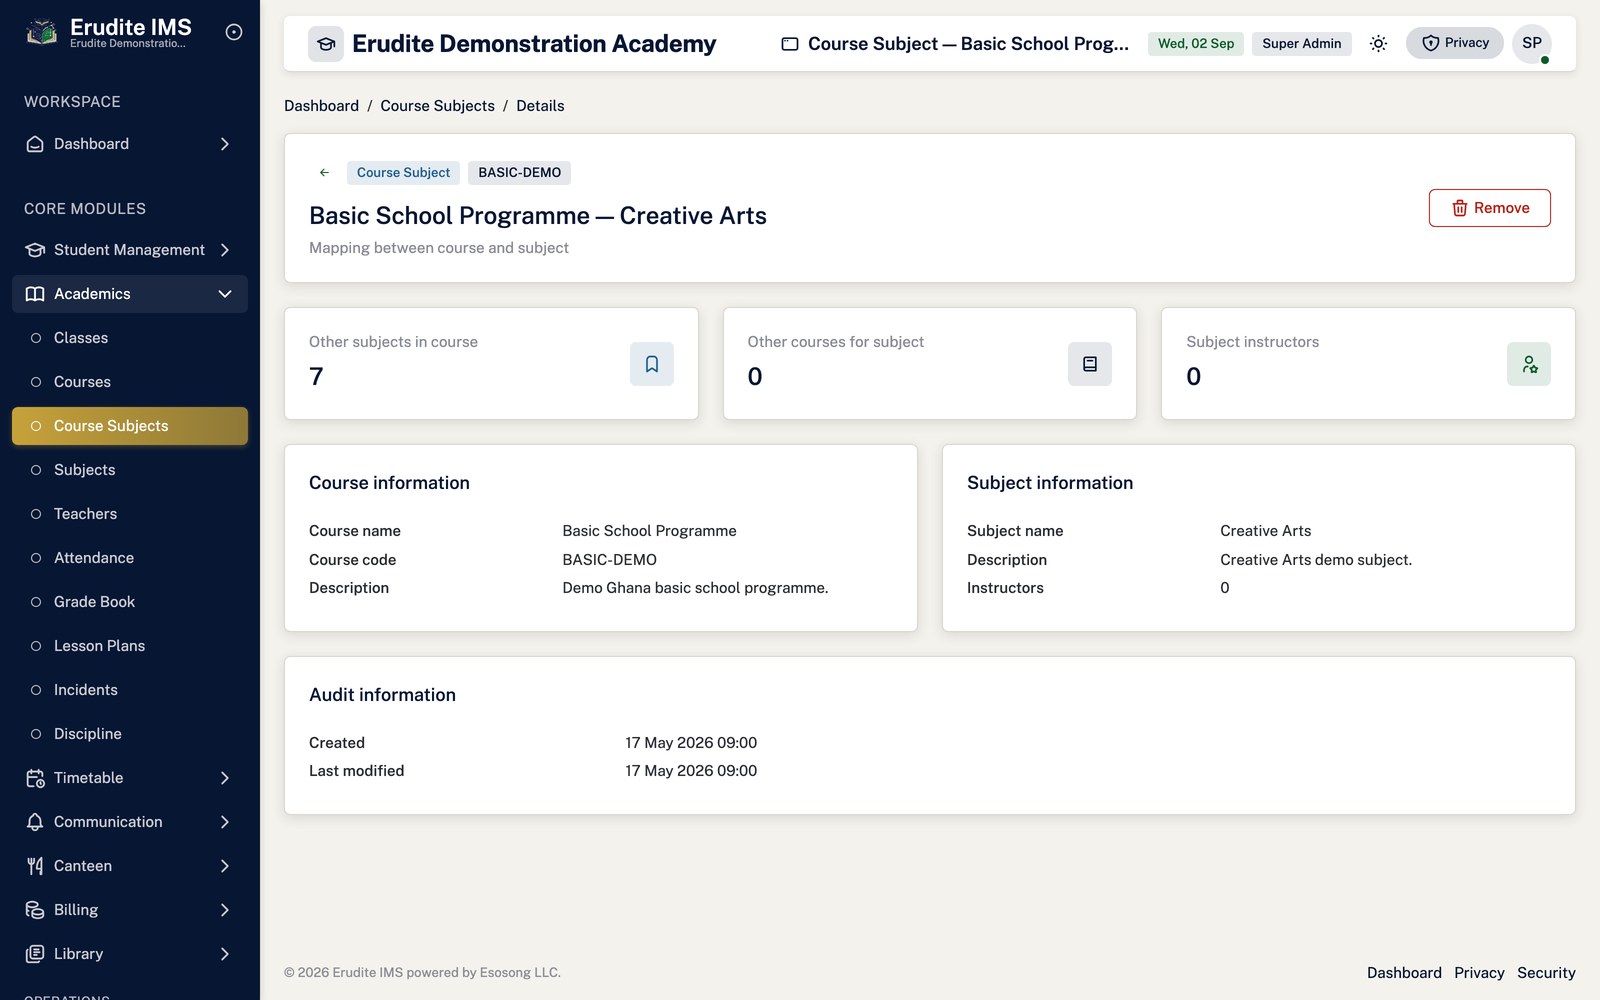Image resolution: width=1600 pixels, height=1000 pixels.
Task: Click the Dashboard home icon in the sidebar
Action: point(35,144)
